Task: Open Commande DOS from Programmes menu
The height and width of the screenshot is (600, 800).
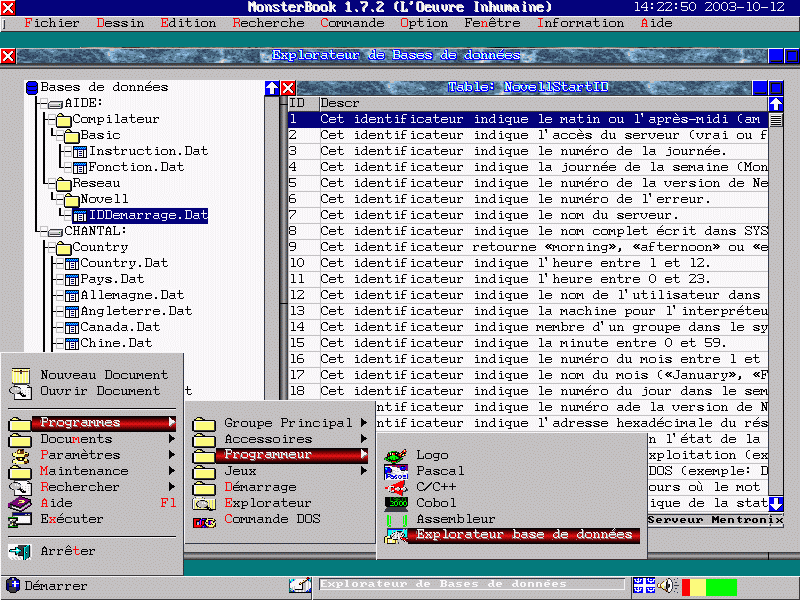Action: (x=271, y=519)
